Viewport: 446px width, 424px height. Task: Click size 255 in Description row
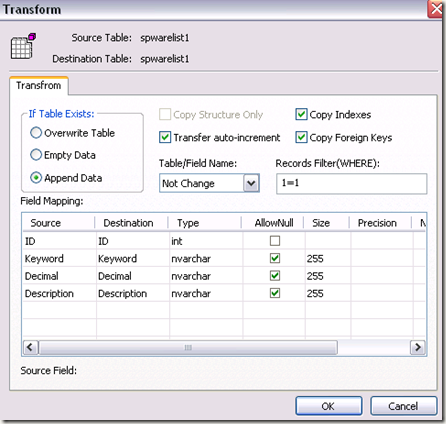(328, 293)
